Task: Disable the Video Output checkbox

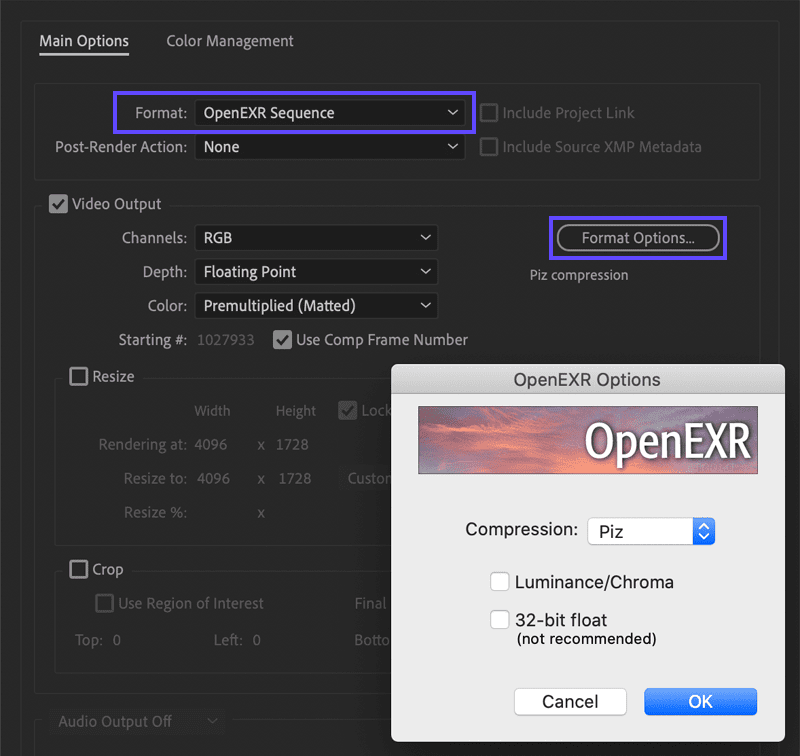Action: click(x=58, y=204)
